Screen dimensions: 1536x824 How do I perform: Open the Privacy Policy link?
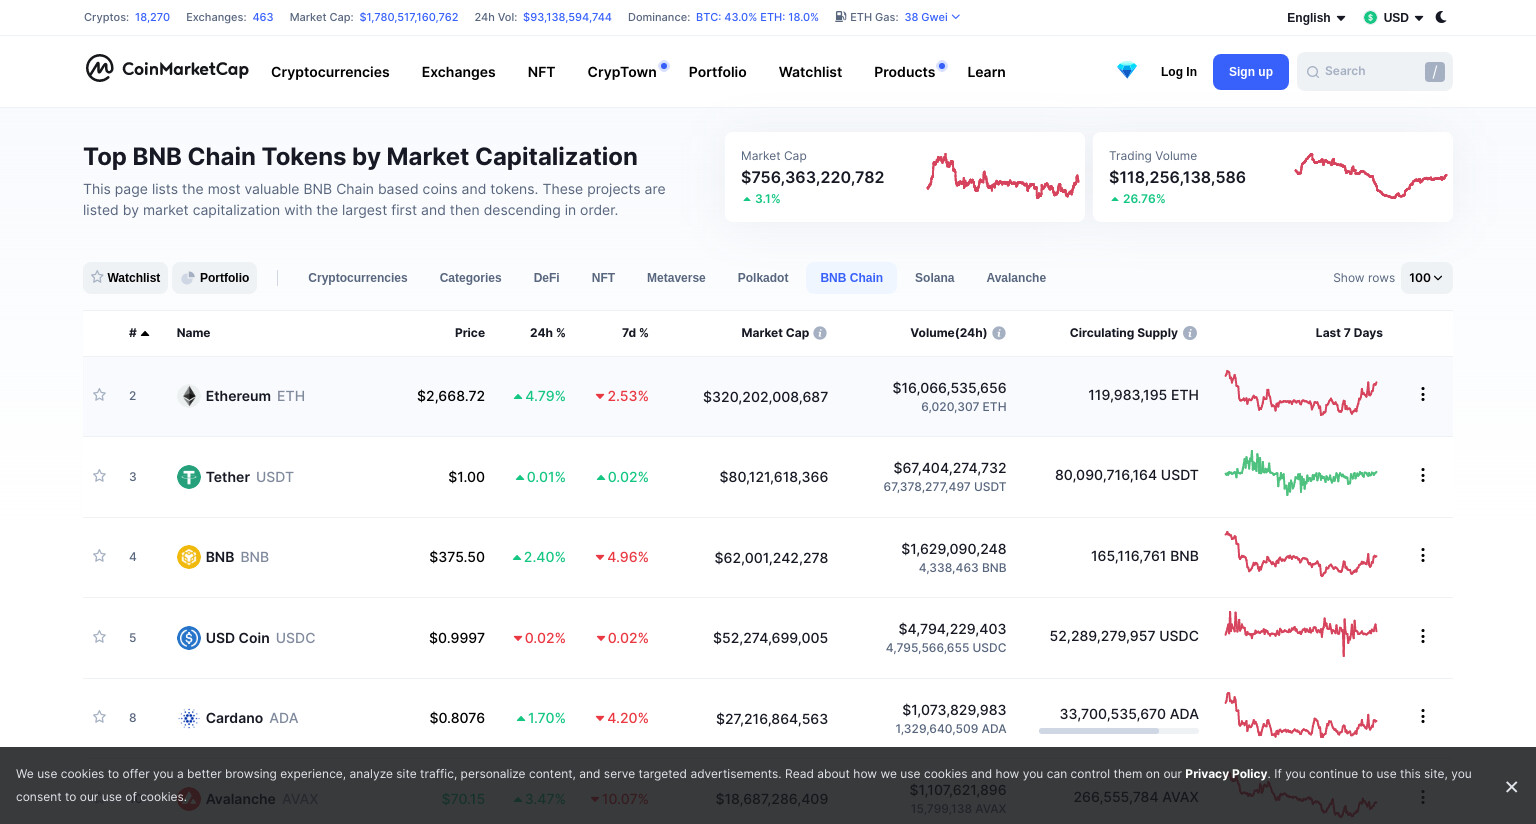coord(1226,774)
